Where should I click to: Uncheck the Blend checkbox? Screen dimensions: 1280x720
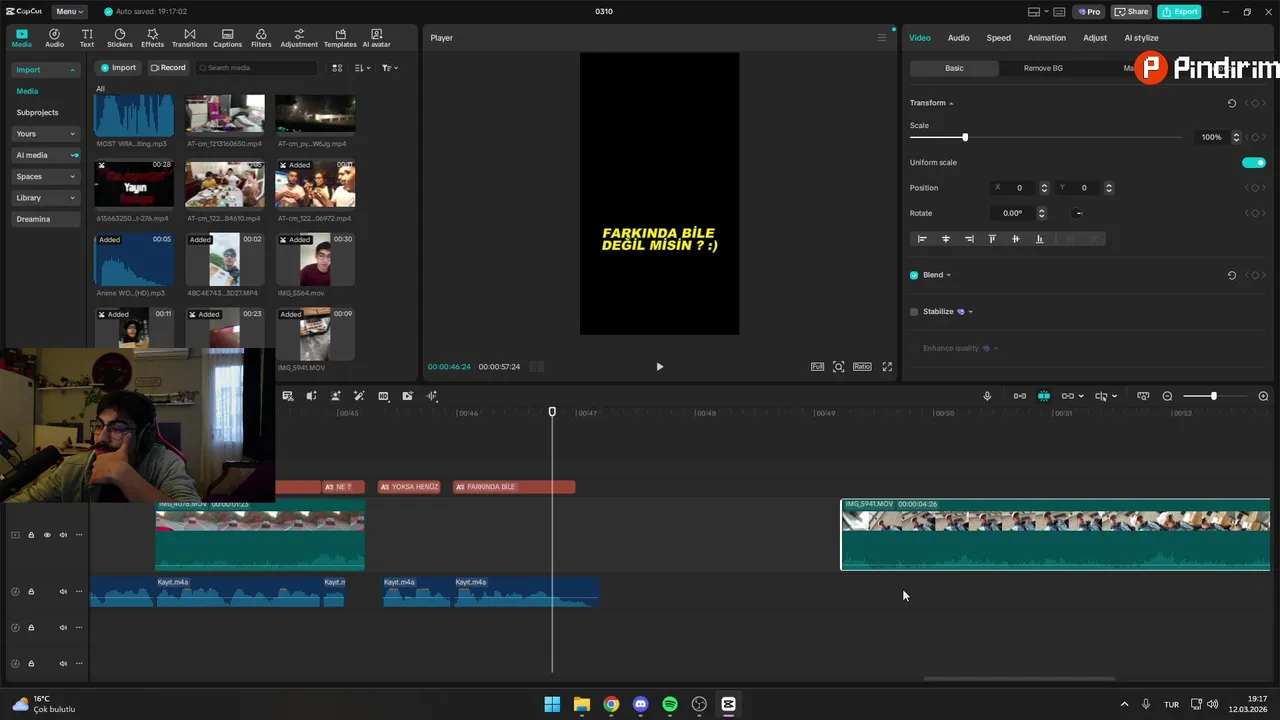click(914, 275)
